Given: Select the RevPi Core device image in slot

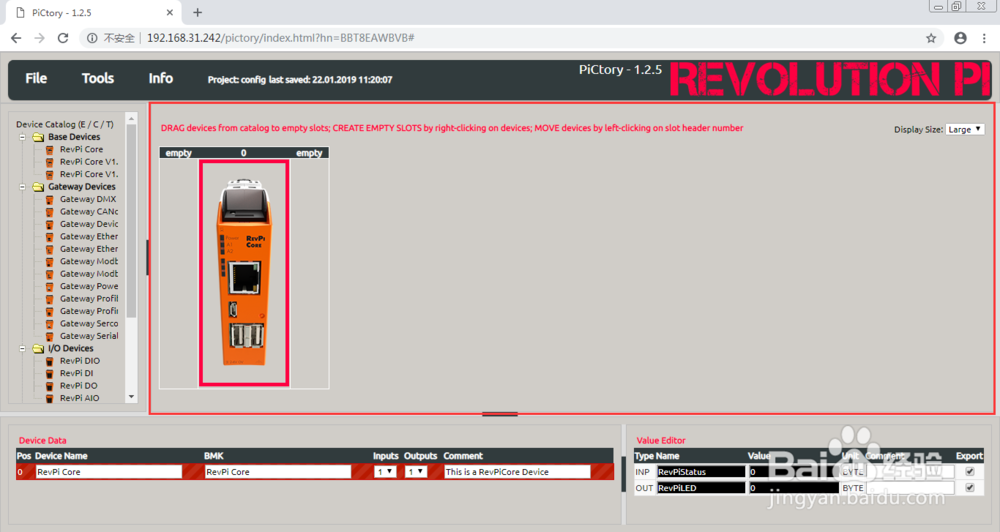Looking at the screenshot, I should tap(244, 273).
